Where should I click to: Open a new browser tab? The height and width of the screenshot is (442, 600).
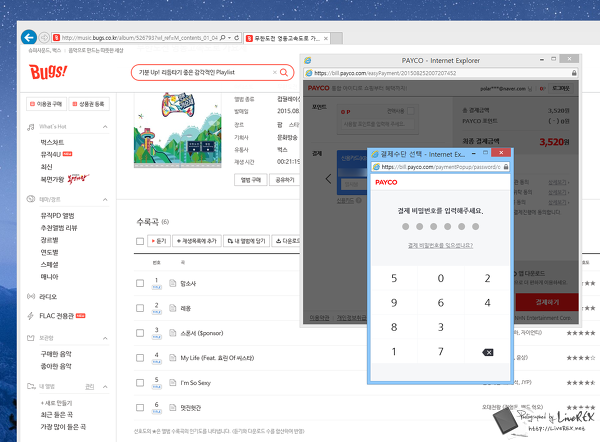tap(336, 38)
